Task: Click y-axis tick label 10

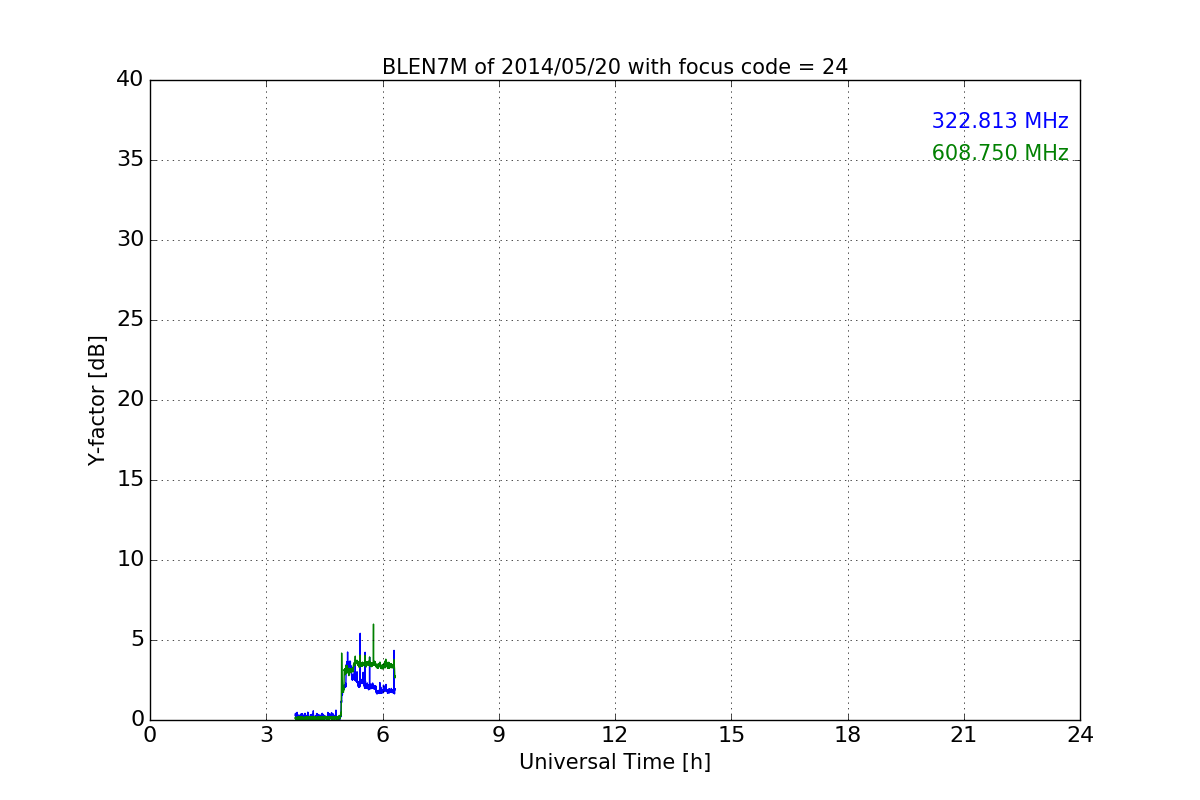Action: point(130,560)
